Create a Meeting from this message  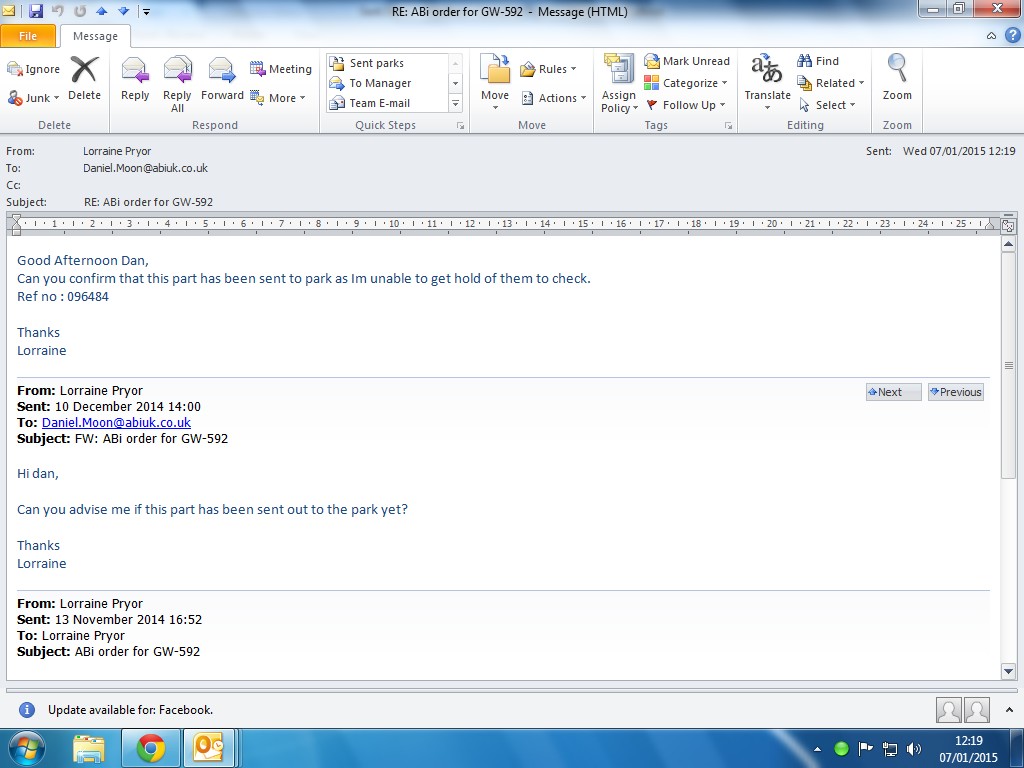[x=281, y=69]
